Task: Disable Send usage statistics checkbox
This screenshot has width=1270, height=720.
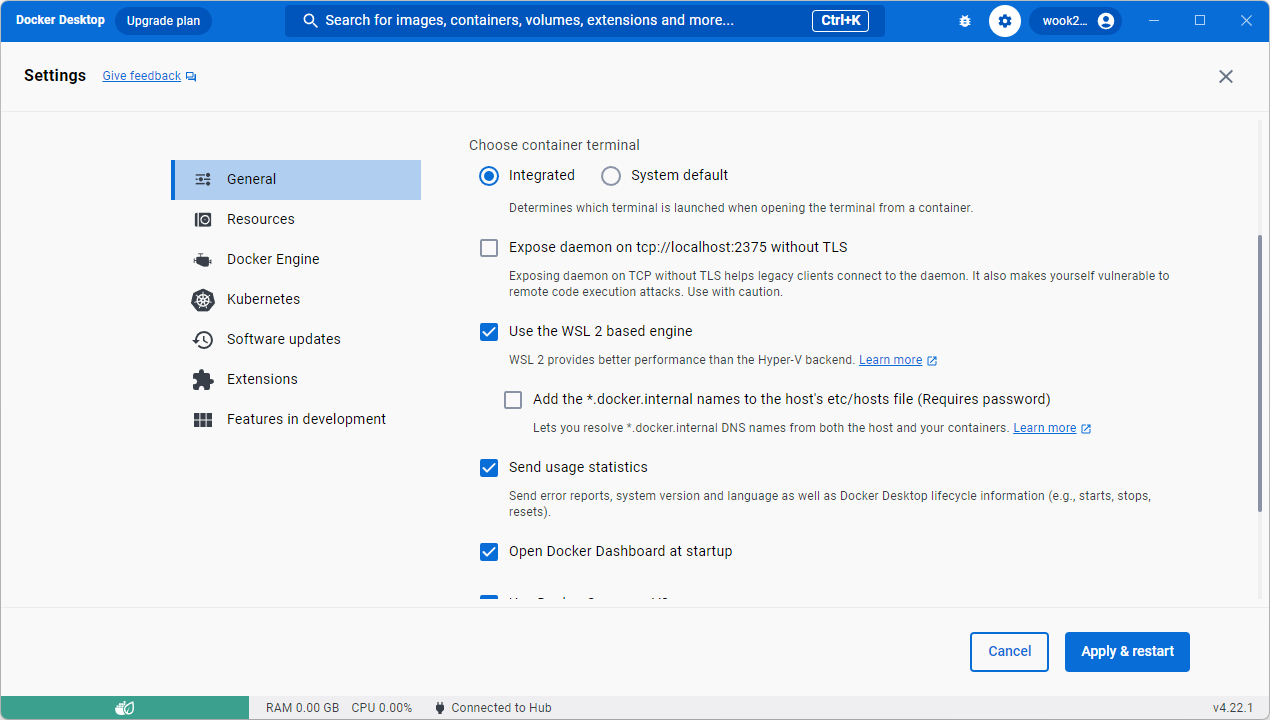Action: 489,468
